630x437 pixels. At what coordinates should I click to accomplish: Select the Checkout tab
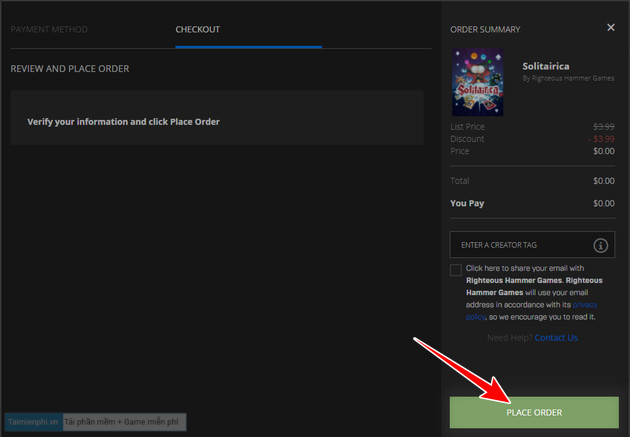[x=198, y=30]
